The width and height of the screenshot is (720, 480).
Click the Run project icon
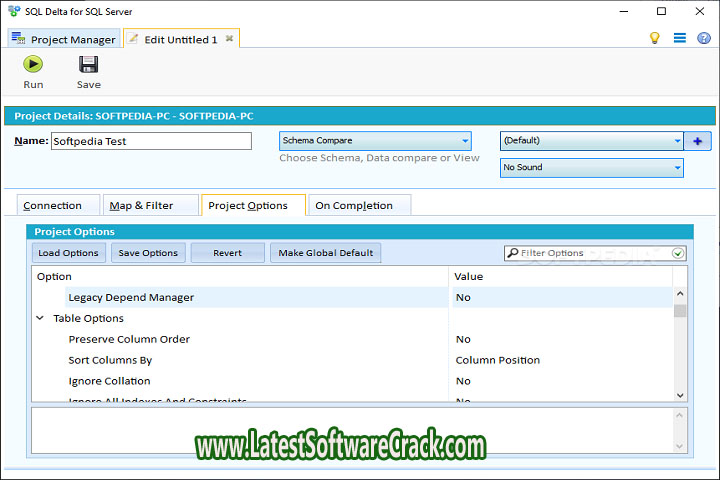pyautogui.click(x=33, y=65)
